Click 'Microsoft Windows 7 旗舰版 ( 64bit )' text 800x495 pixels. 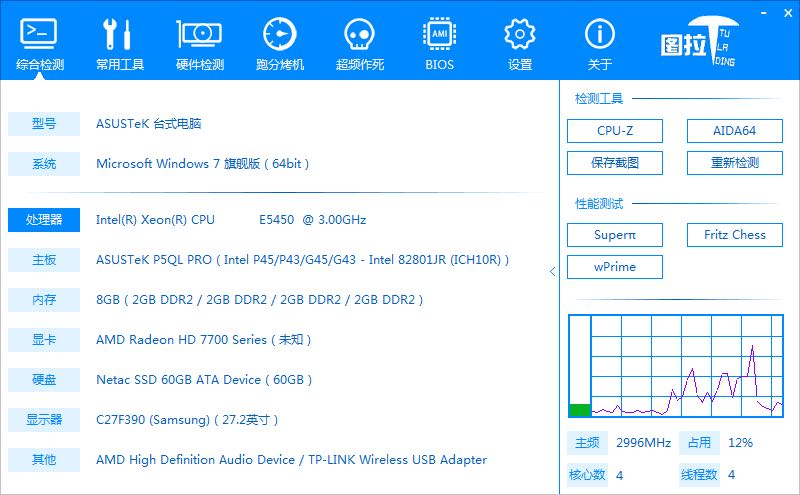point(203,164)
